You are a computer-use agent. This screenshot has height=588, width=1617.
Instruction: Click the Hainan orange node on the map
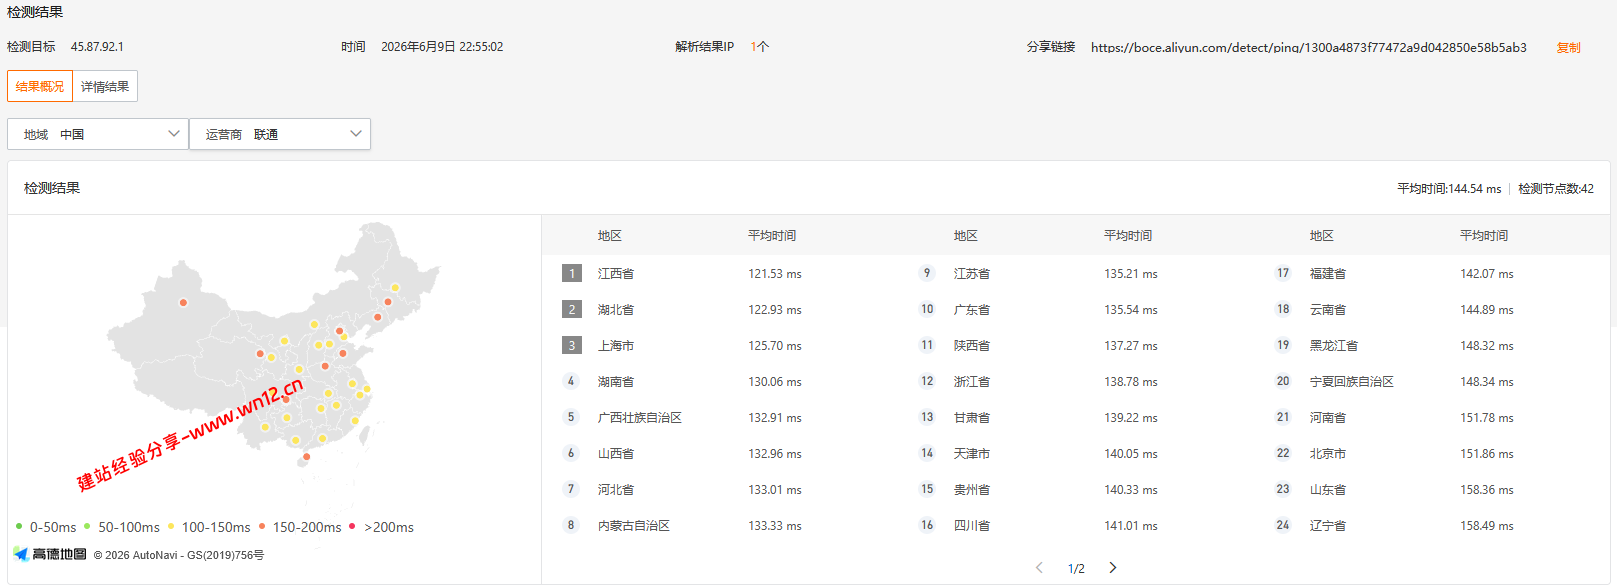pyautogui.click(x=306, y=457)
